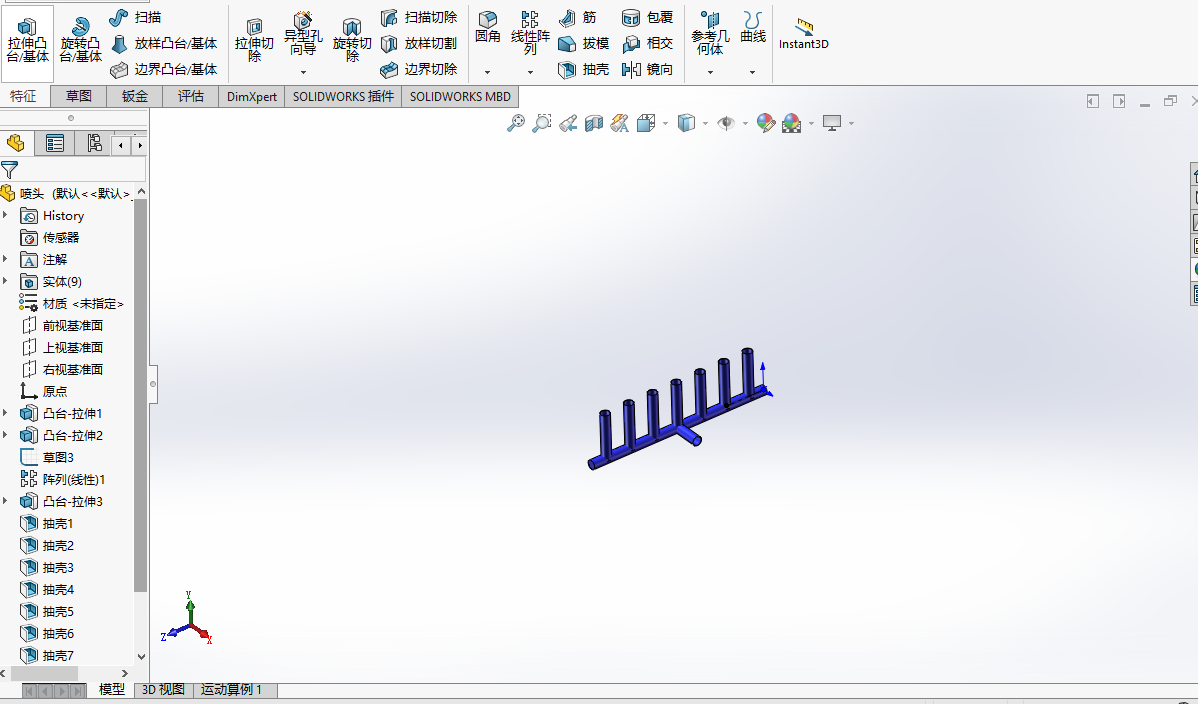Toggle the hide/show items eye icon
This screenshot has width=1198, height=704.
726,123
